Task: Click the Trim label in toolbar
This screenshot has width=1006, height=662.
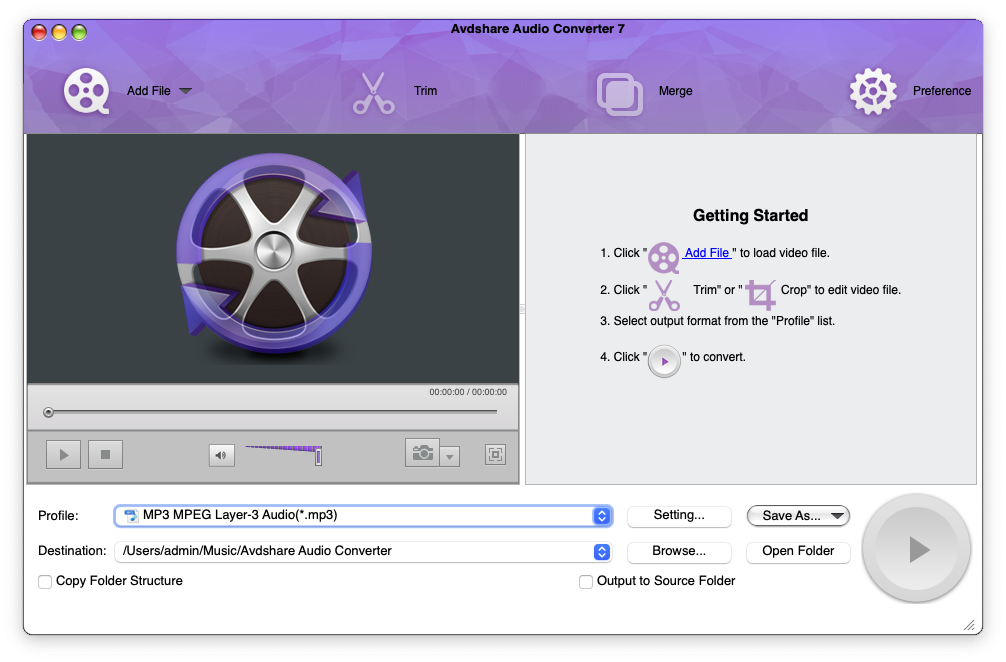Action: point(425,91)
